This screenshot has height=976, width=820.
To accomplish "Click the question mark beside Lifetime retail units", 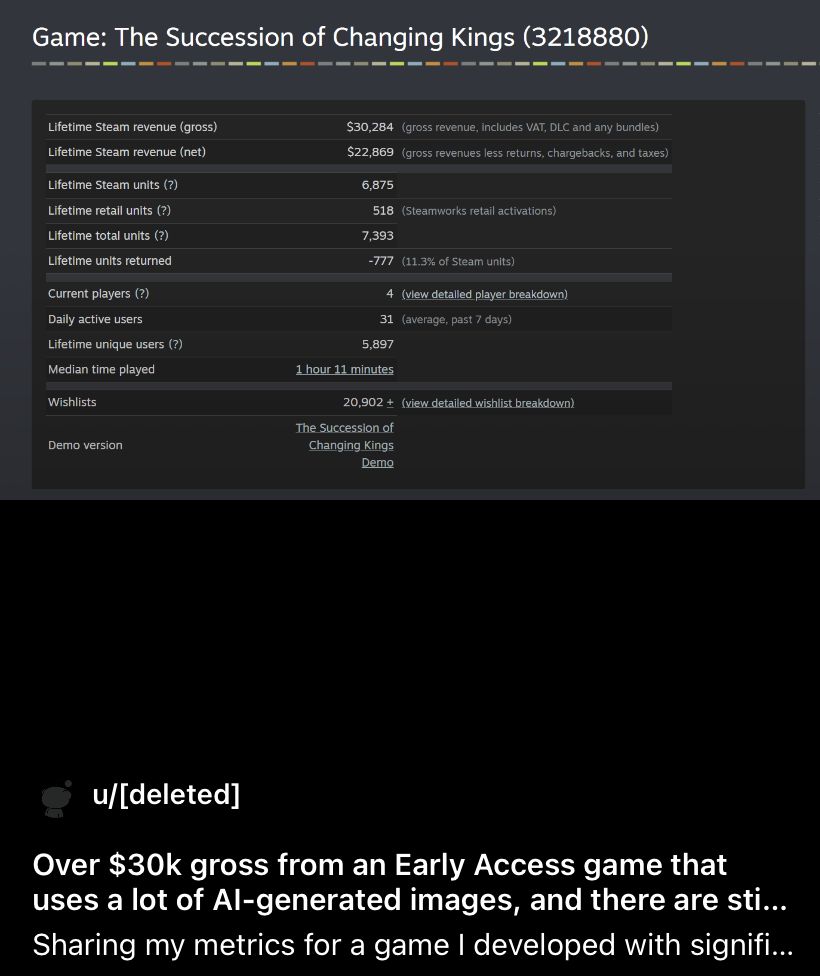I will 164,210.
